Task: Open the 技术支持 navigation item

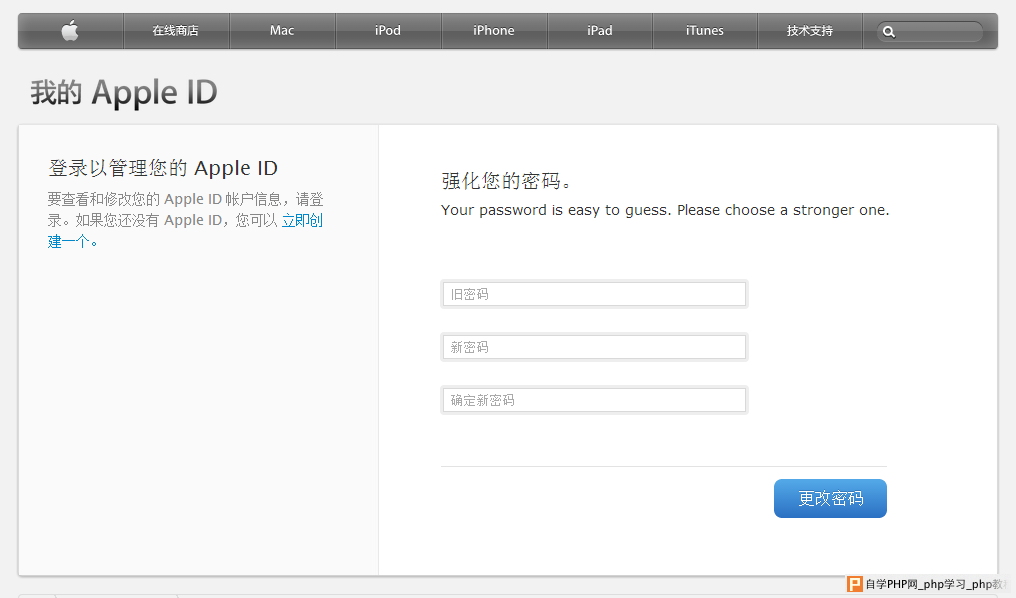Action: [810, 30]
